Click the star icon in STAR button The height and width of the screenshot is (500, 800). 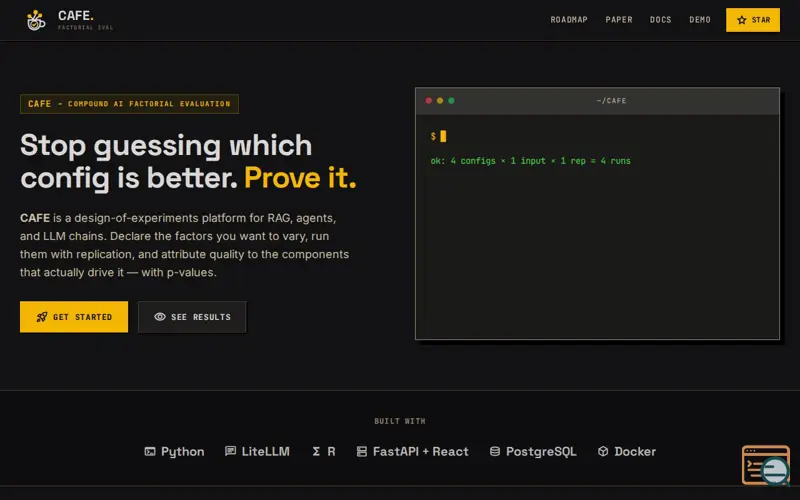click(742, 20)
